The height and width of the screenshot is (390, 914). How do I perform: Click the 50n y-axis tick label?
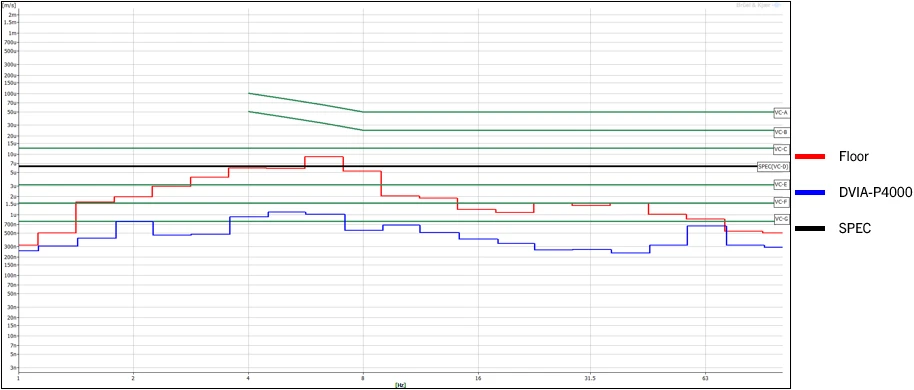[11, 293]
